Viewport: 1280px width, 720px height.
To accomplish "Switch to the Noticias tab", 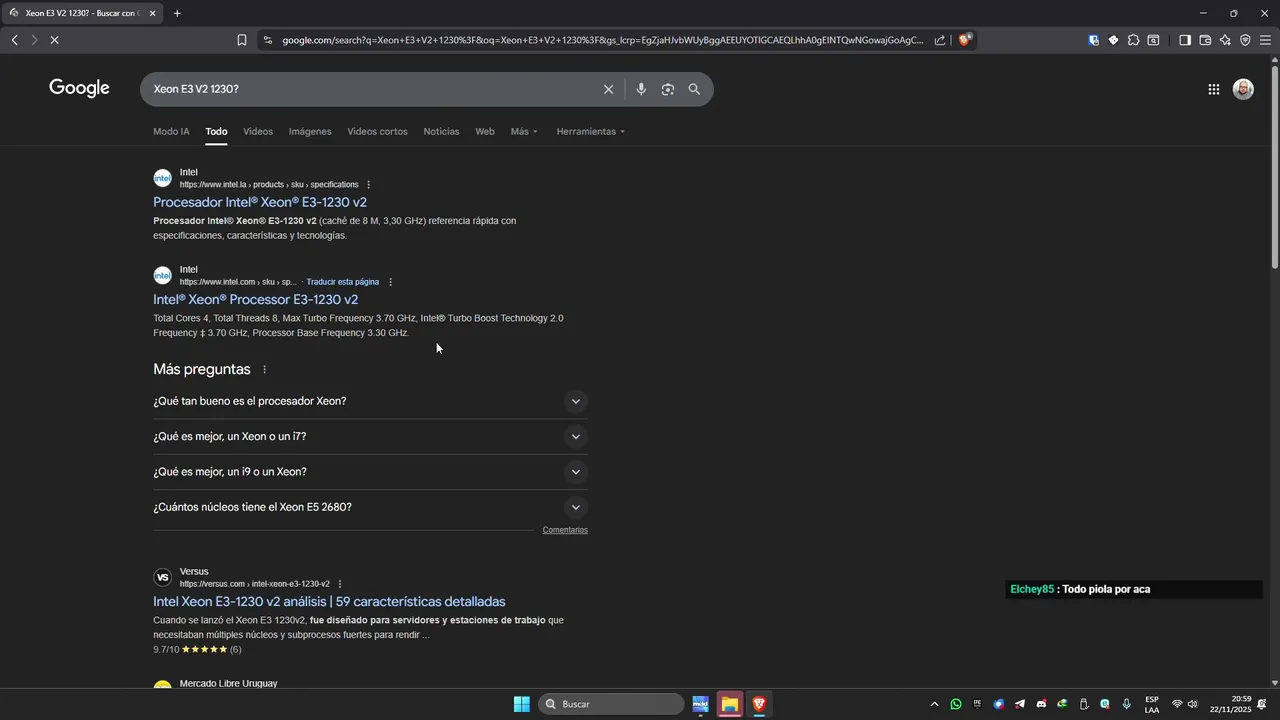I will pyautogui.click(x=441, y=131).
